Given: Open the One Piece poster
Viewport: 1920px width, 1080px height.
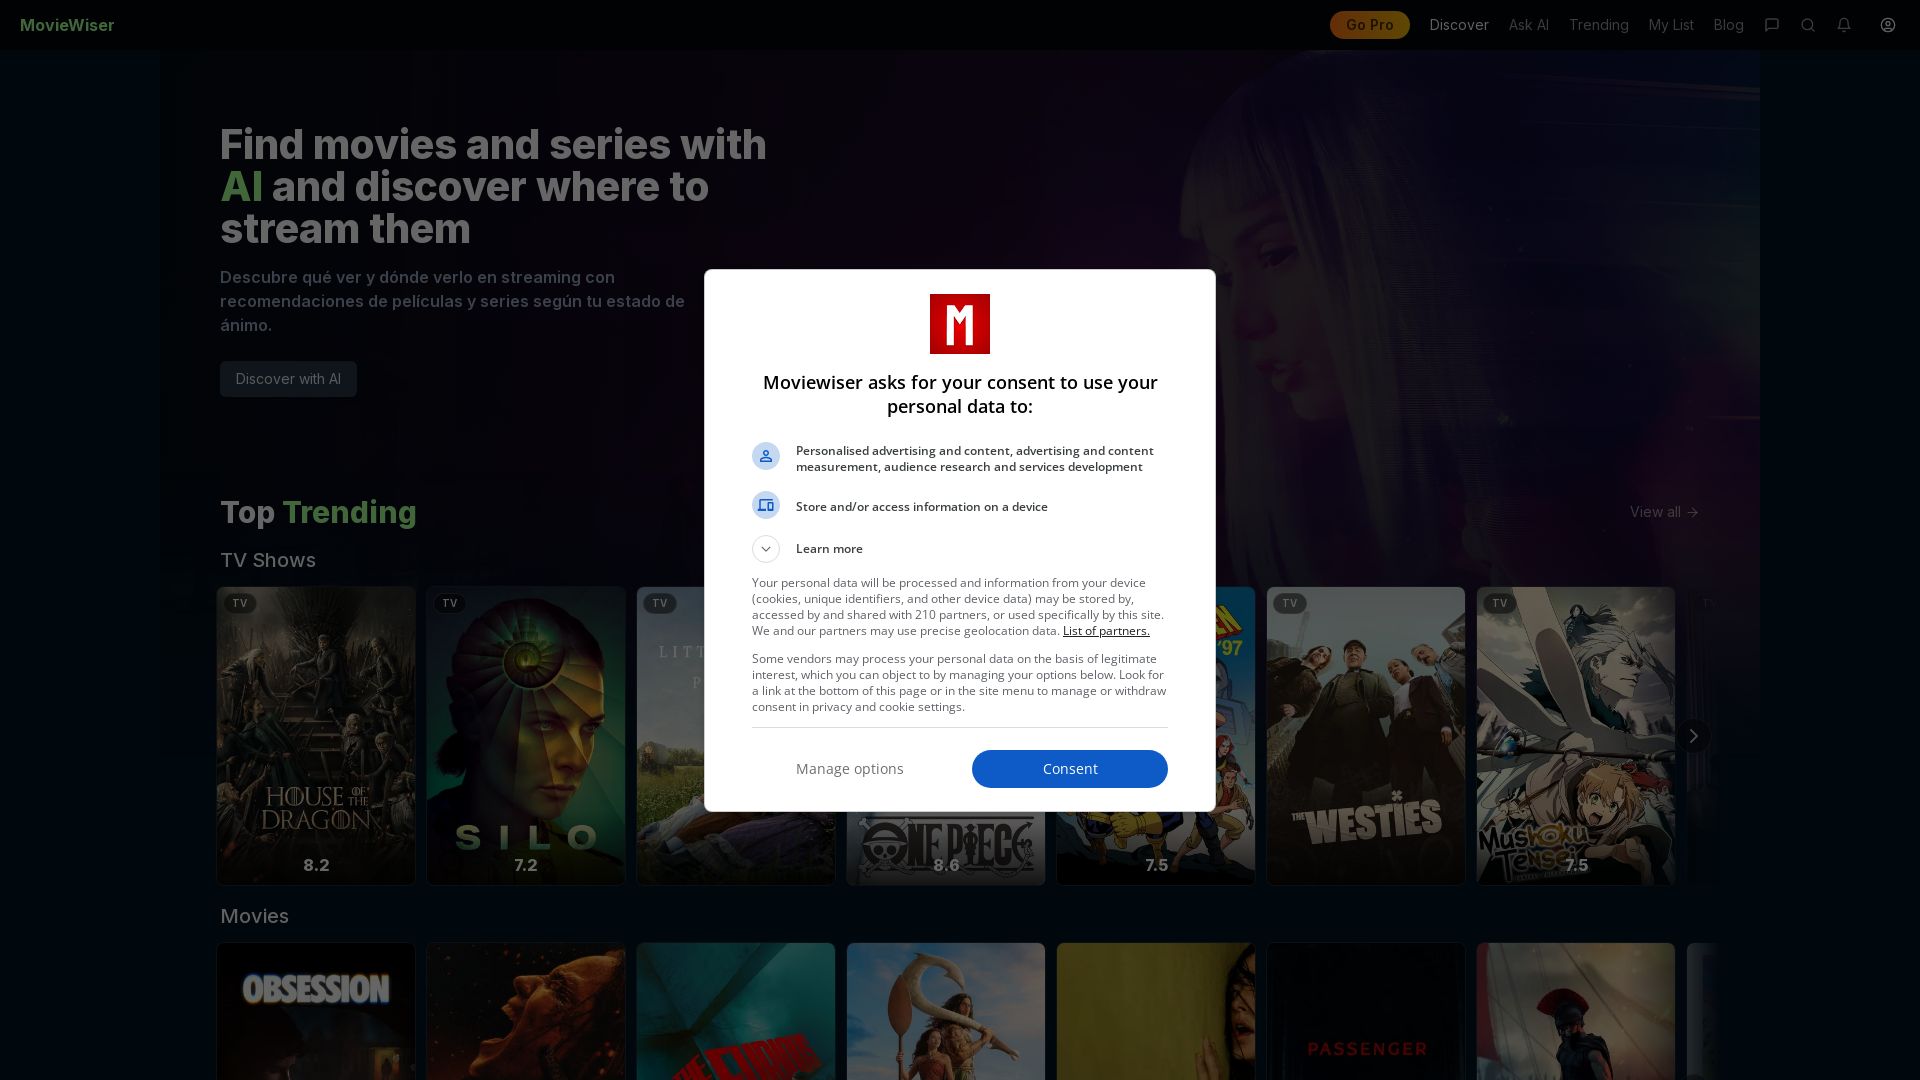Looking at the screenshot, I should tap(946, 848).
